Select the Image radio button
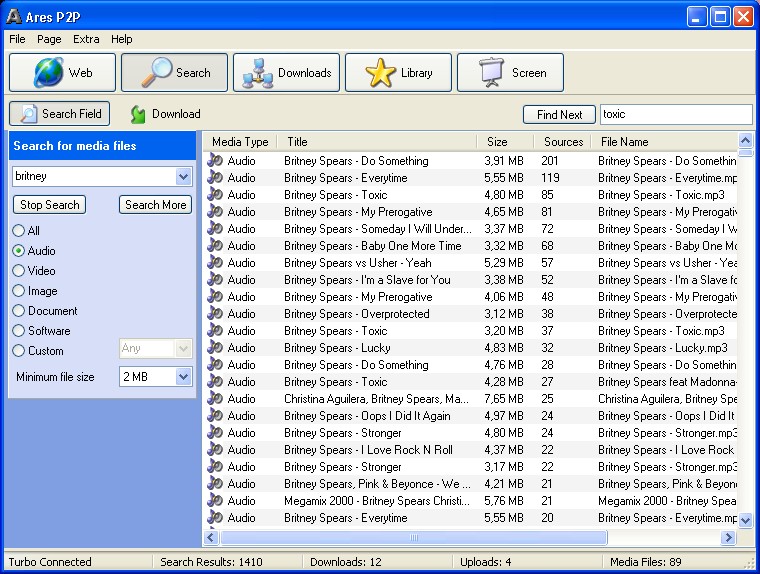 pyautogui.click(x=18, y=291)
